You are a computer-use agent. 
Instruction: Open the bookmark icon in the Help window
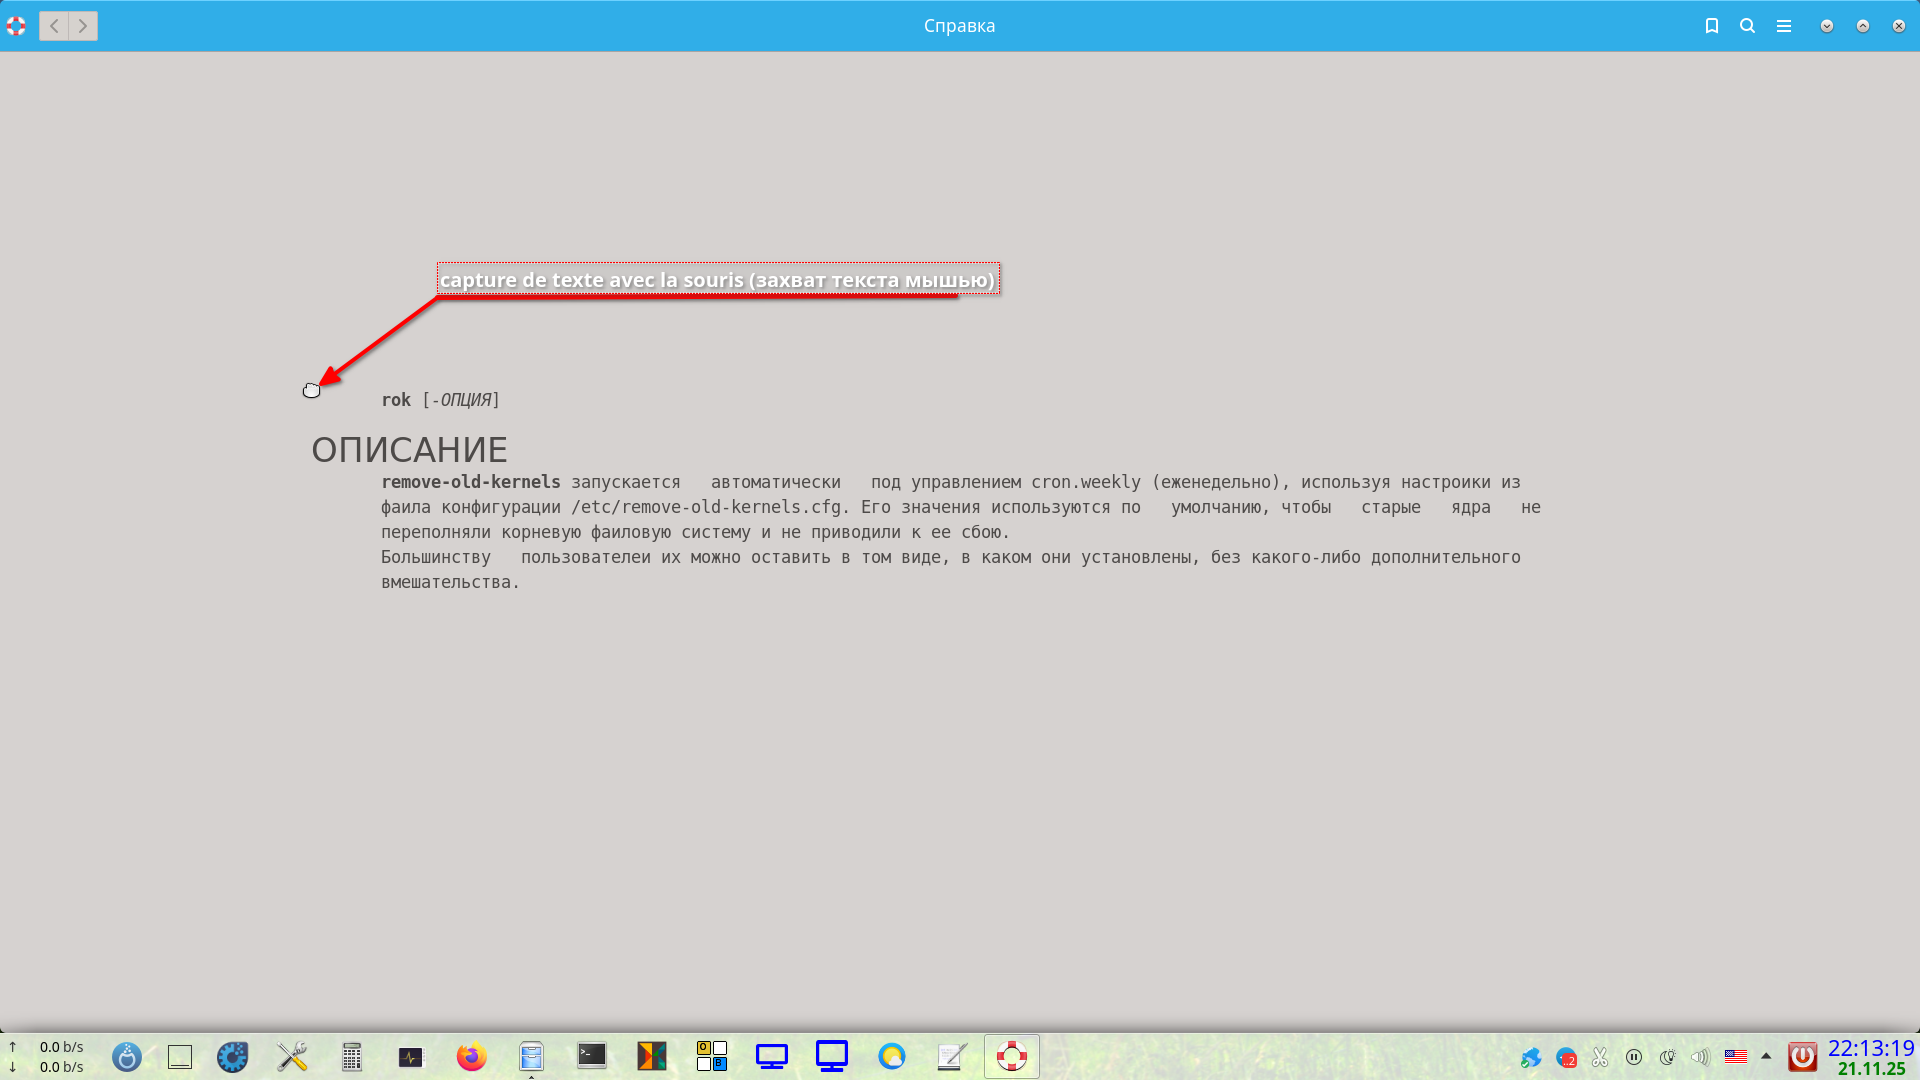[1712, 26]
